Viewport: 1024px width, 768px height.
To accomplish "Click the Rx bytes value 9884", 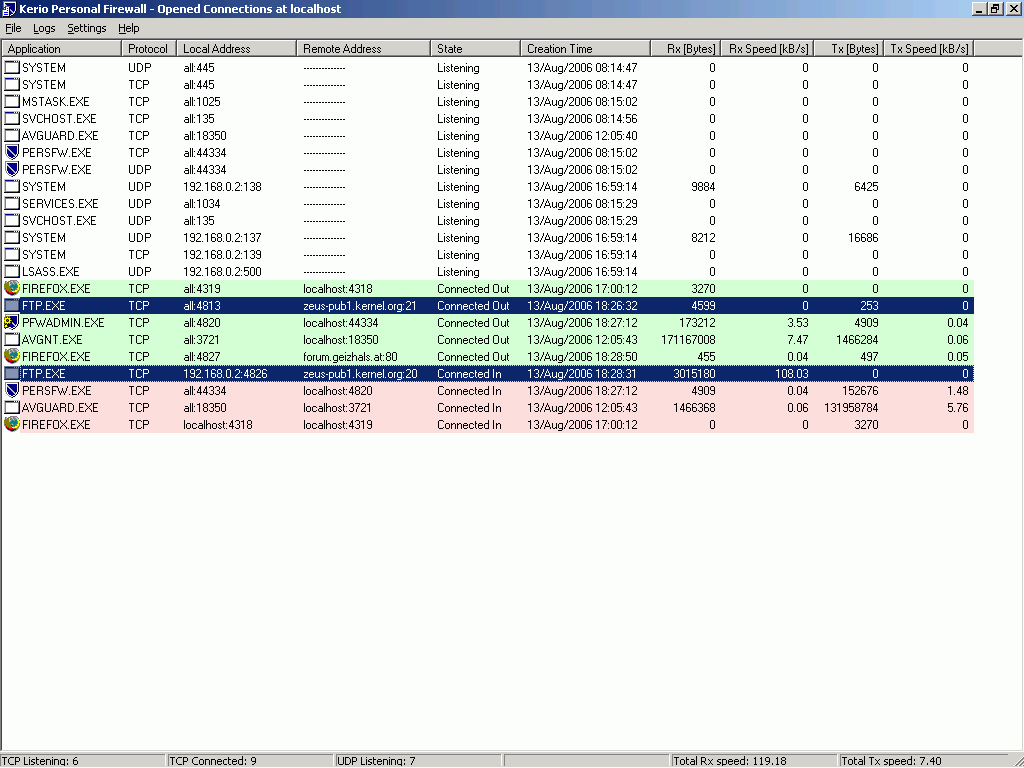I will pos(703,187).
